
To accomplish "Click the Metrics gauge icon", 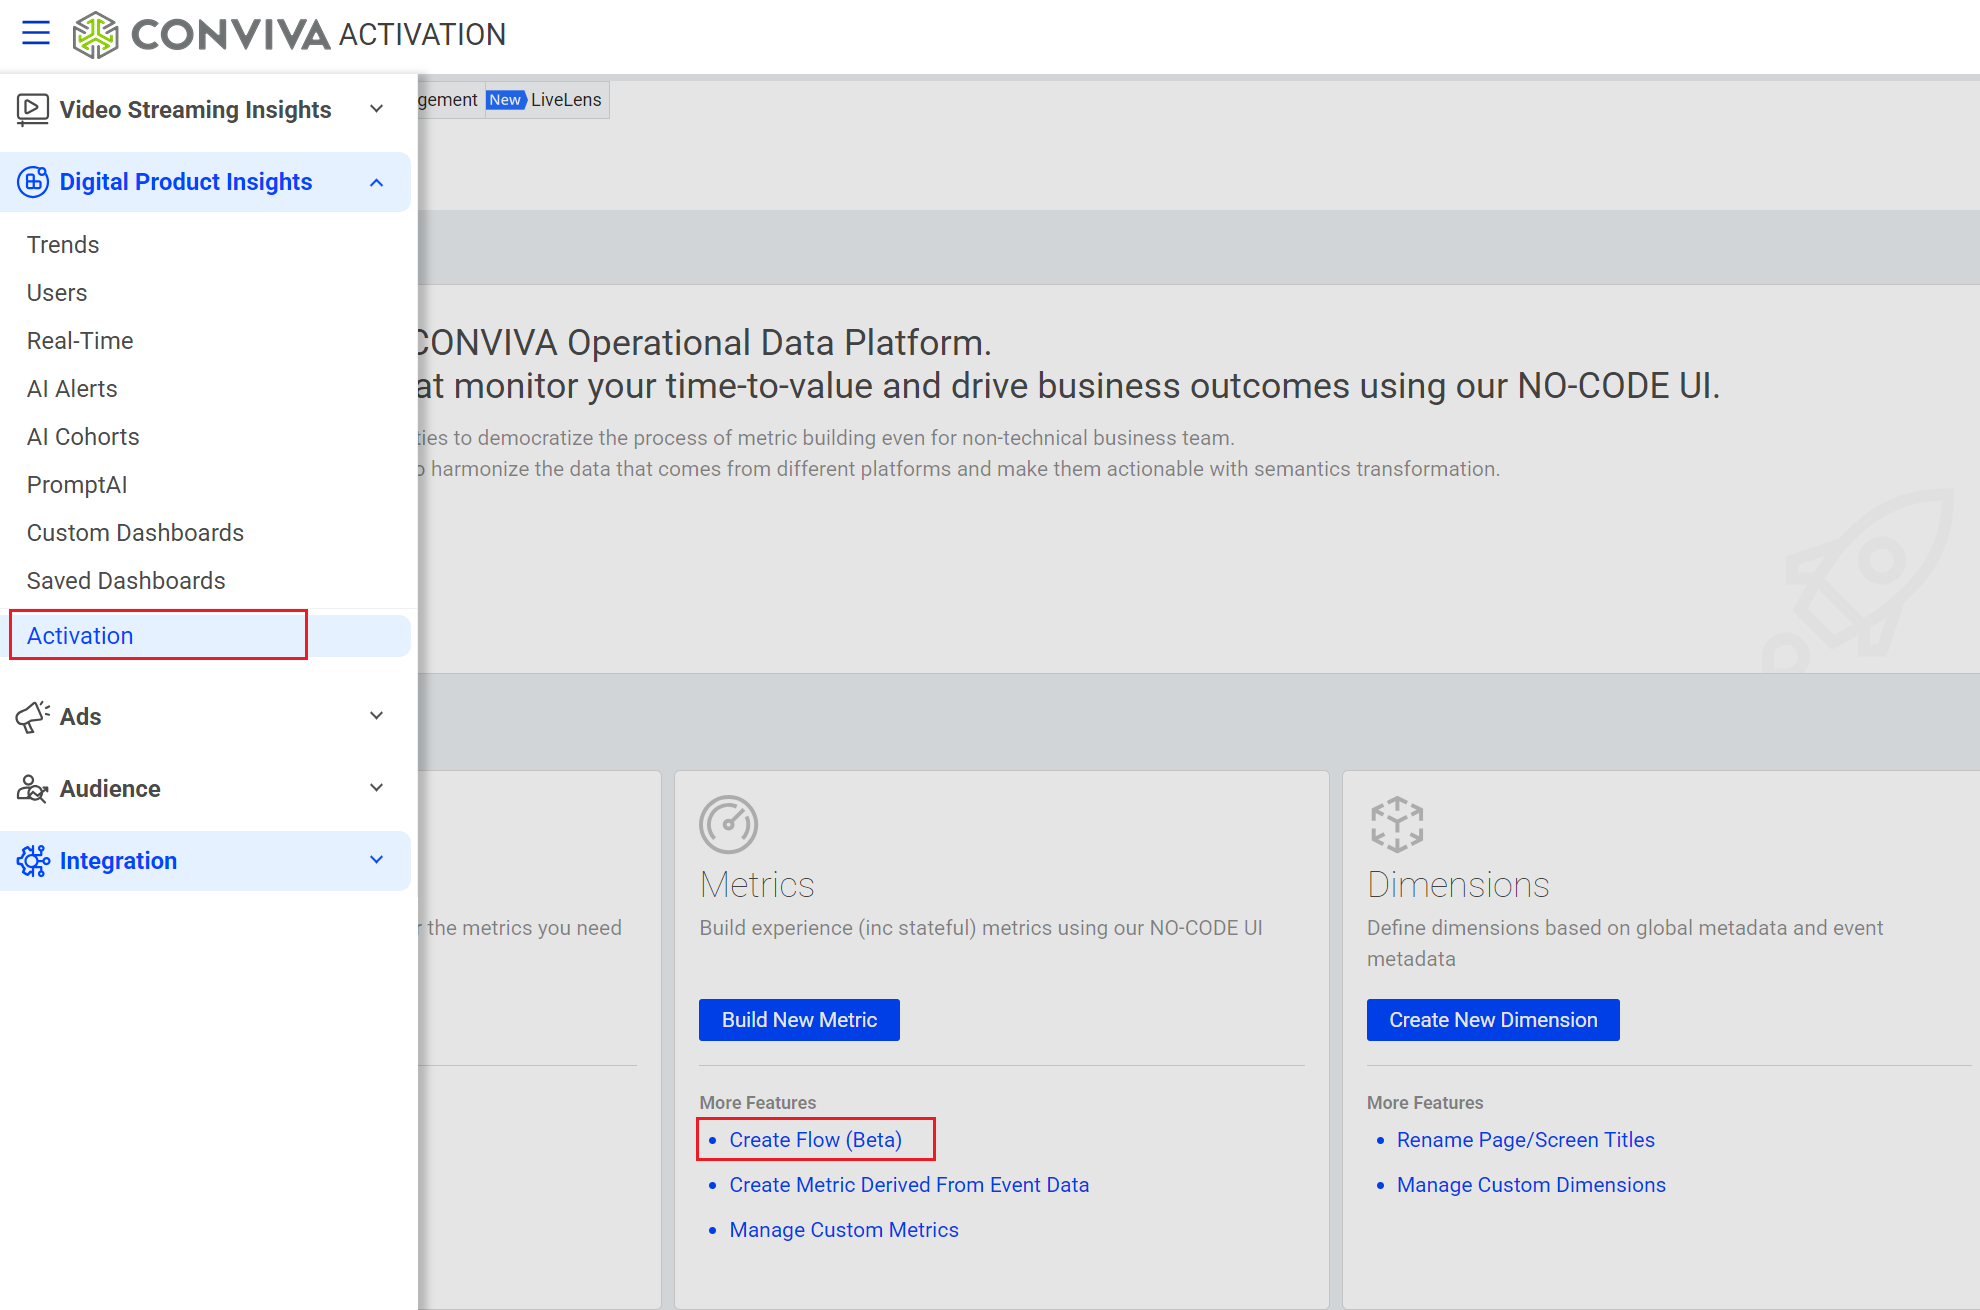I will click(x=728, y=825).
